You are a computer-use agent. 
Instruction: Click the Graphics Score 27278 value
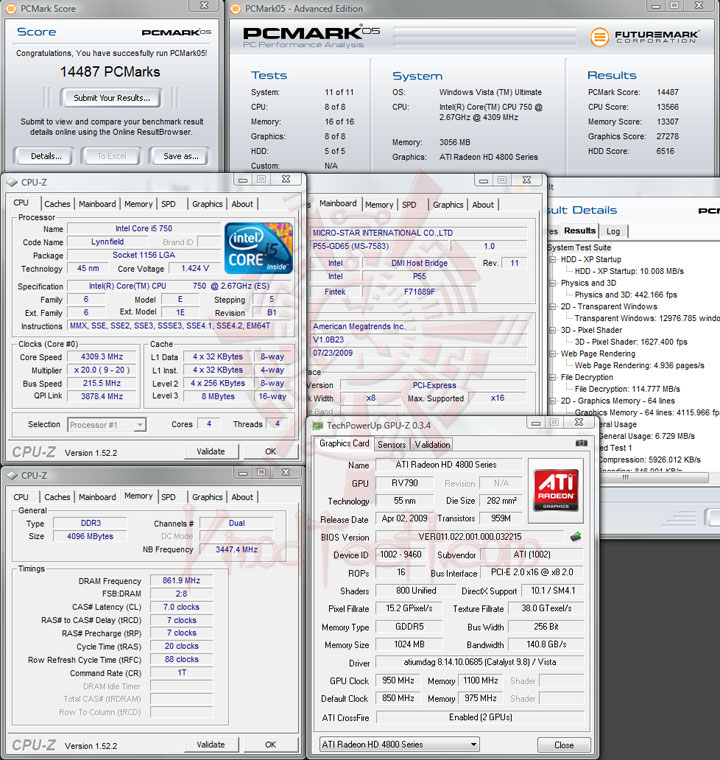pyautogui.click(x=668, y=137)
